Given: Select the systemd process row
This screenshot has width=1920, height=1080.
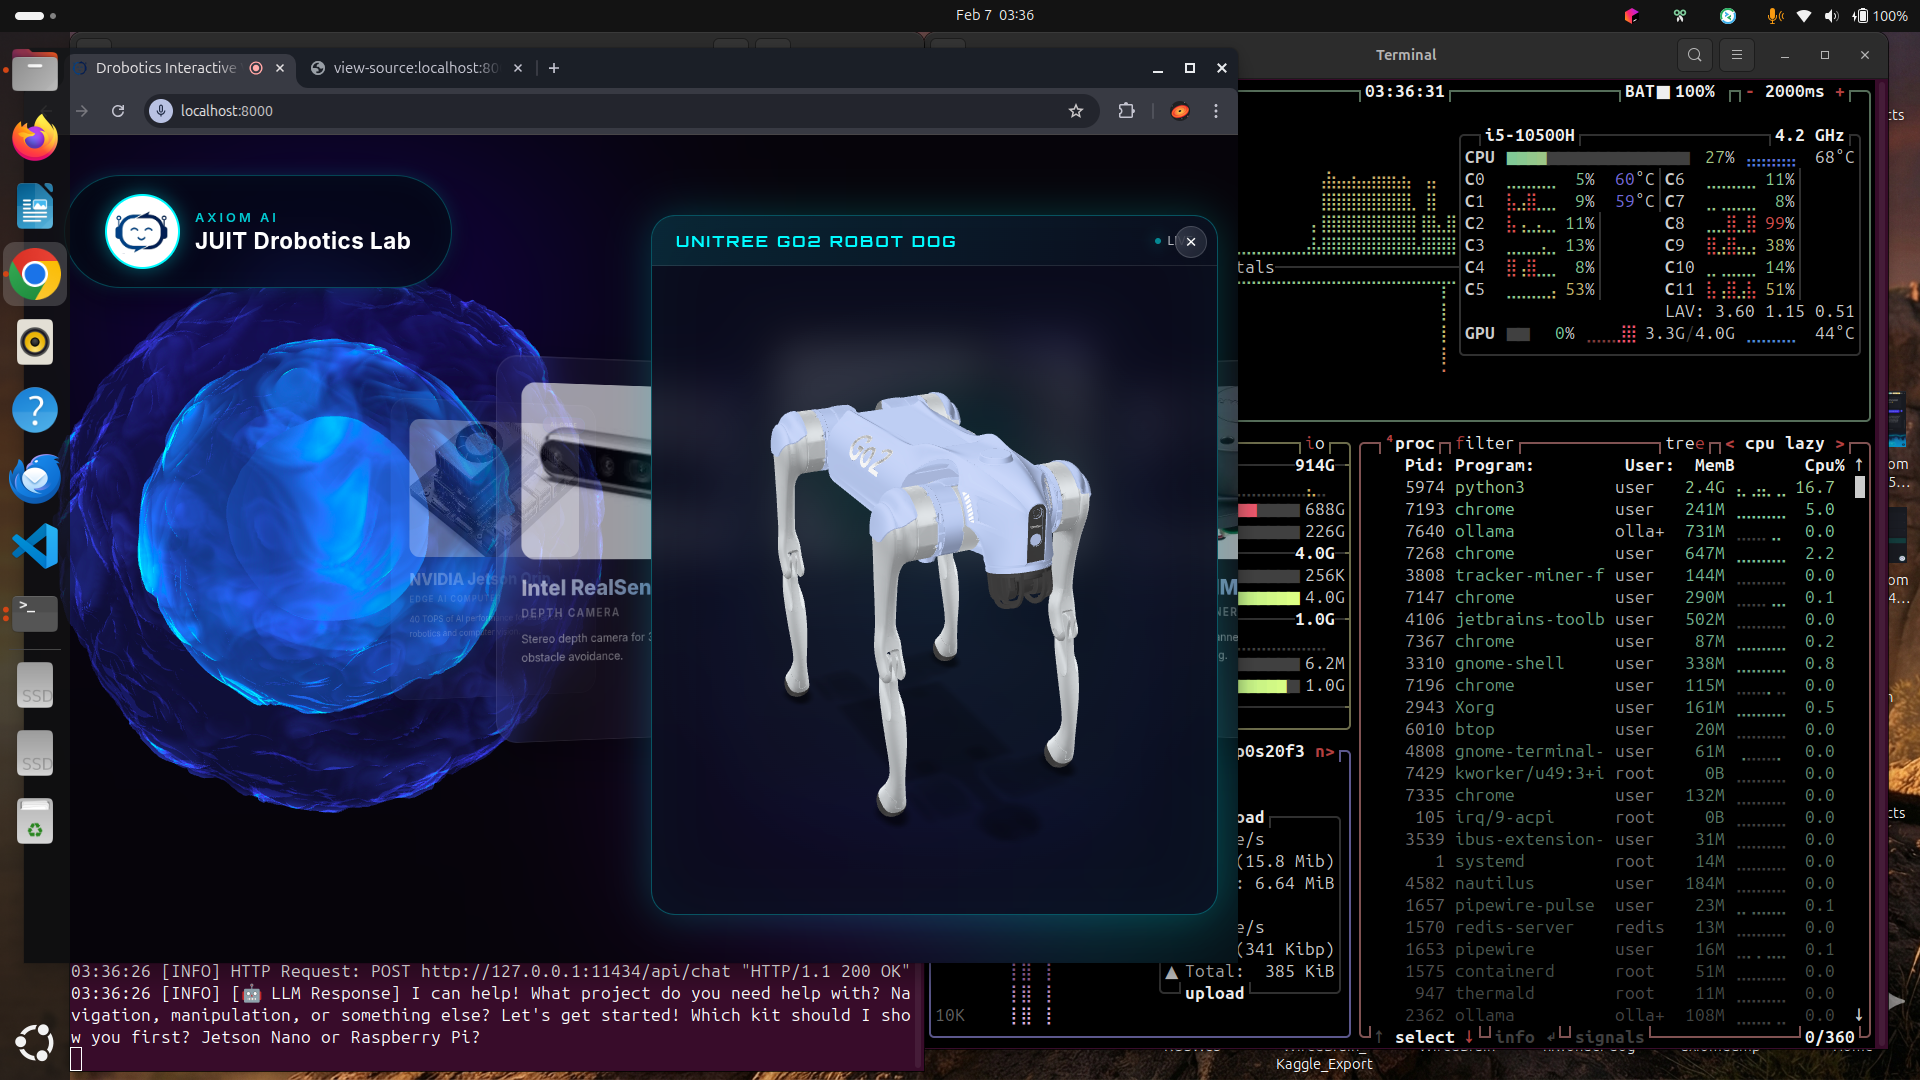Looking at the screenshot, I should point(1620,861).
